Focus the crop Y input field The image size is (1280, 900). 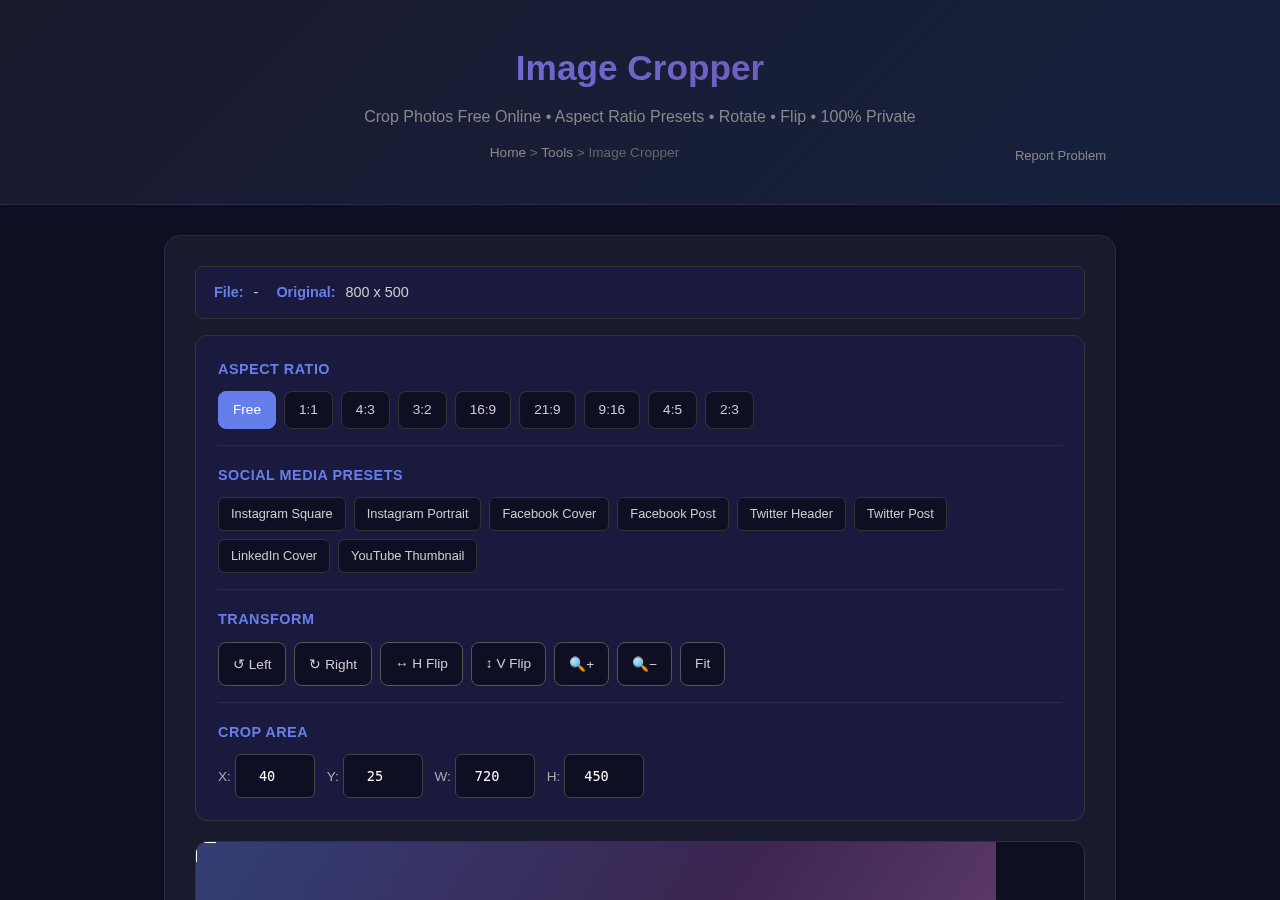(x=383, y=776)
